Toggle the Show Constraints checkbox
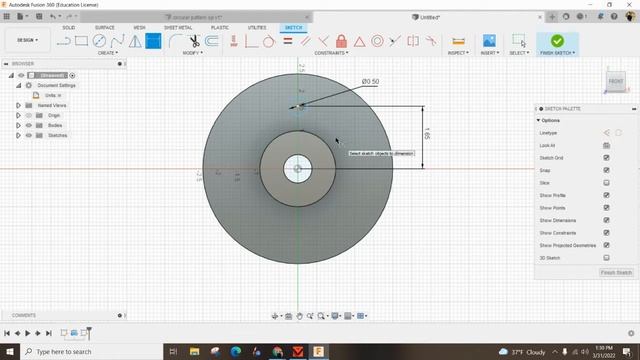Image resolution: width=640 pixels, height=360 pixels. [607, 233]
